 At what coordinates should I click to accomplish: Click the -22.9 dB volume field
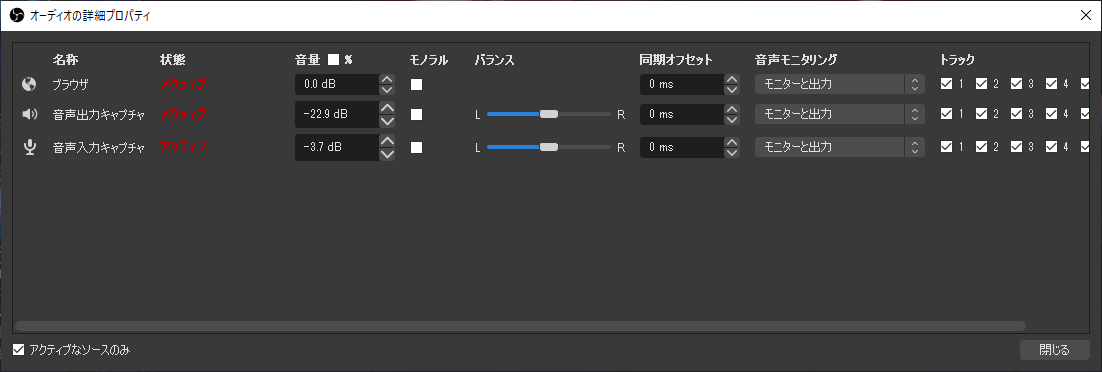pos(337,114)
